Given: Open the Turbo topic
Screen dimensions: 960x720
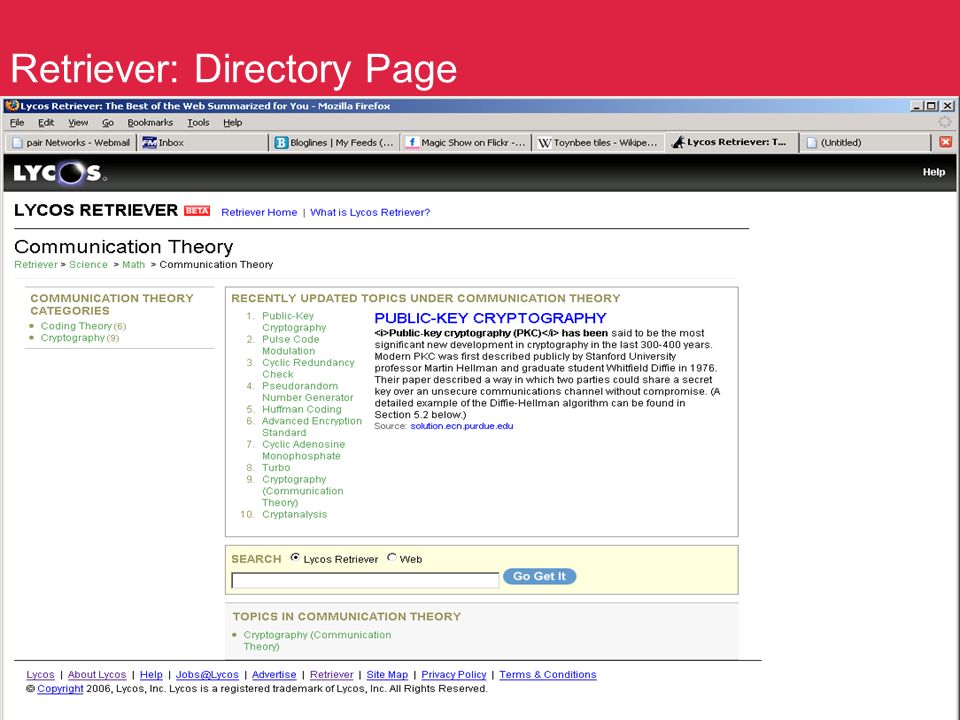Looking at the screenshot, I should coord(276,467).
